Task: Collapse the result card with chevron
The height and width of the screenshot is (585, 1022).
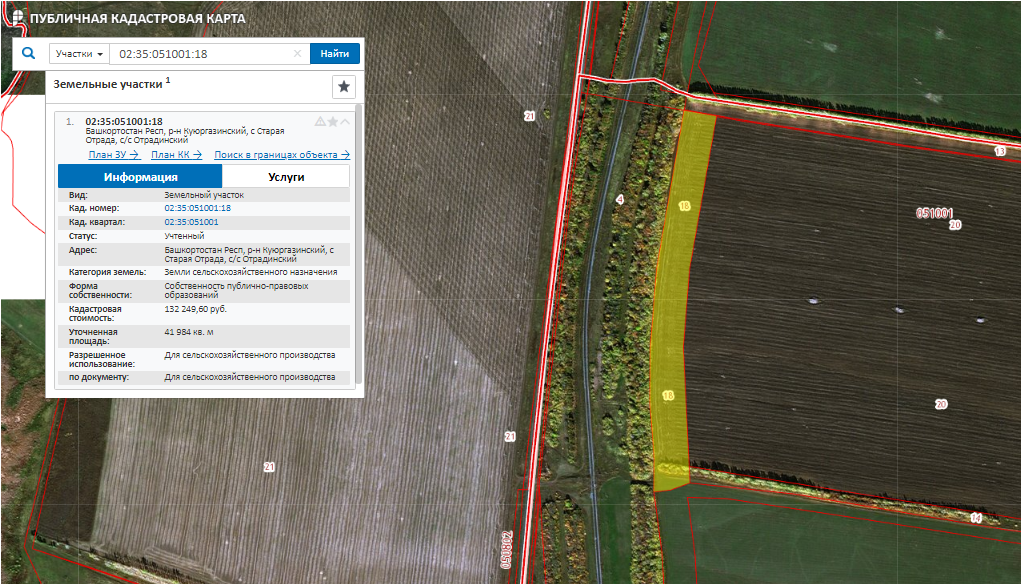Action: click(x=345, y=121)
